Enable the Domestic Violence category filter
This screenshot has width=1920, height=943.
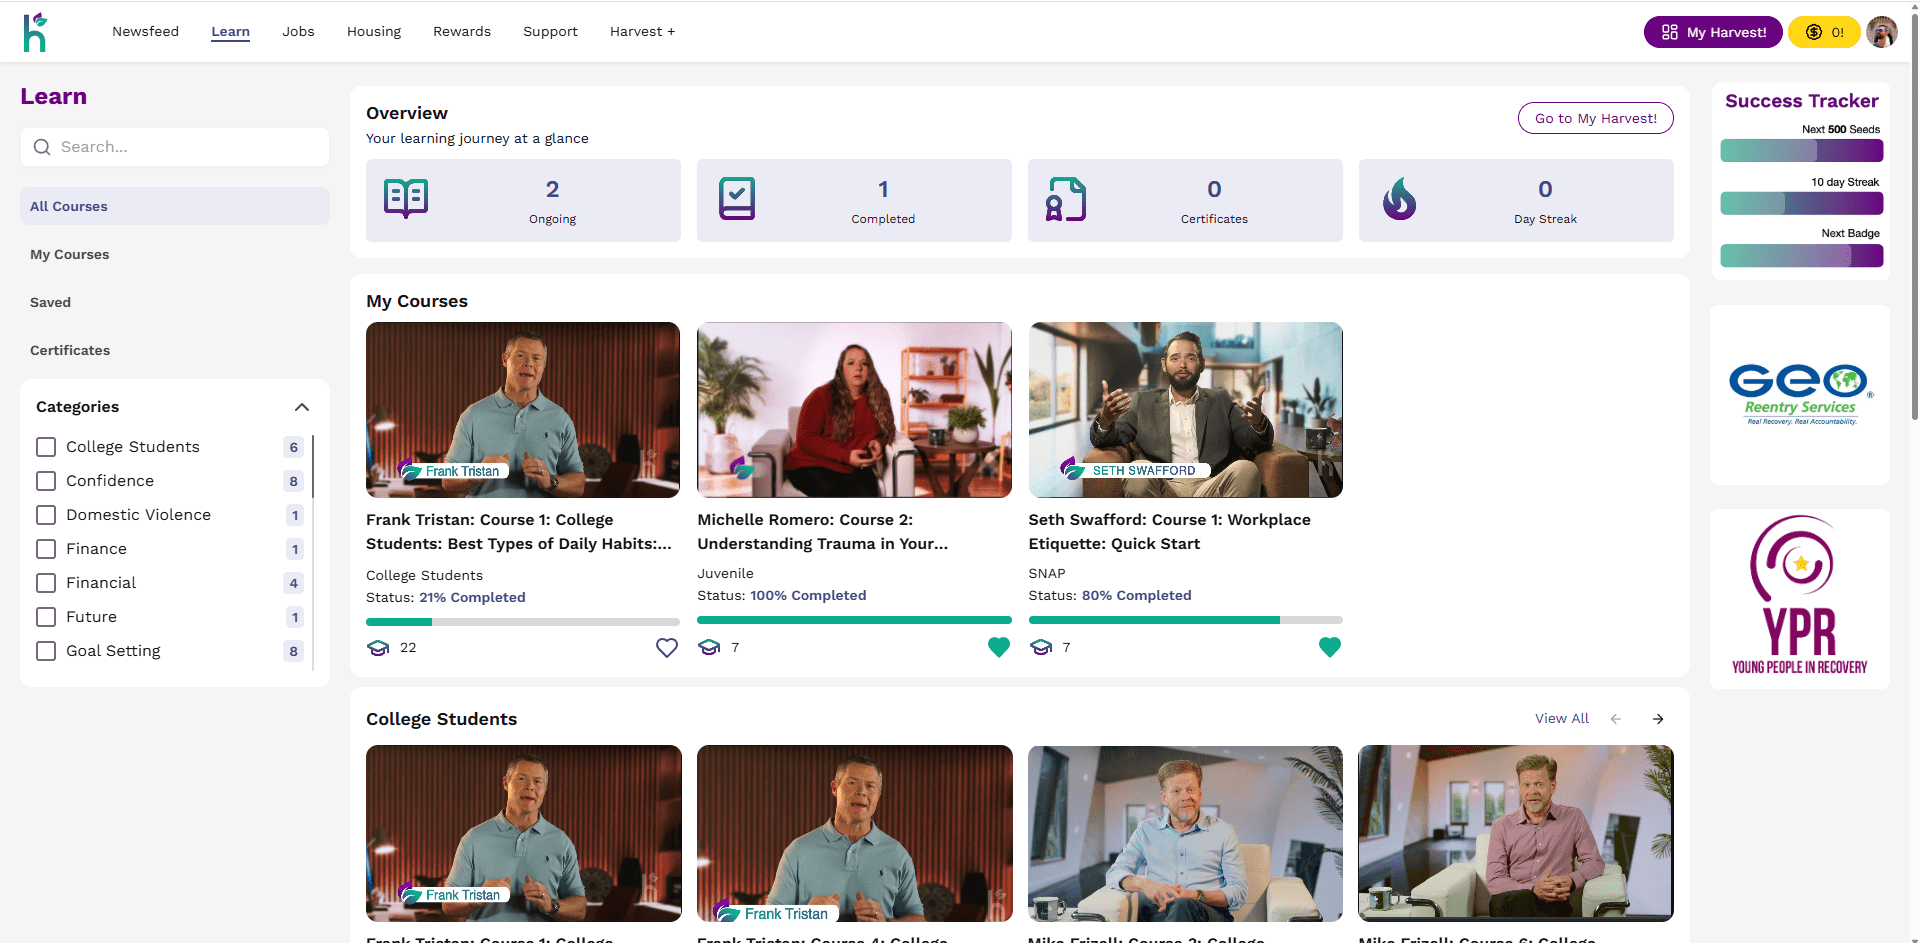tap(46, 515)
